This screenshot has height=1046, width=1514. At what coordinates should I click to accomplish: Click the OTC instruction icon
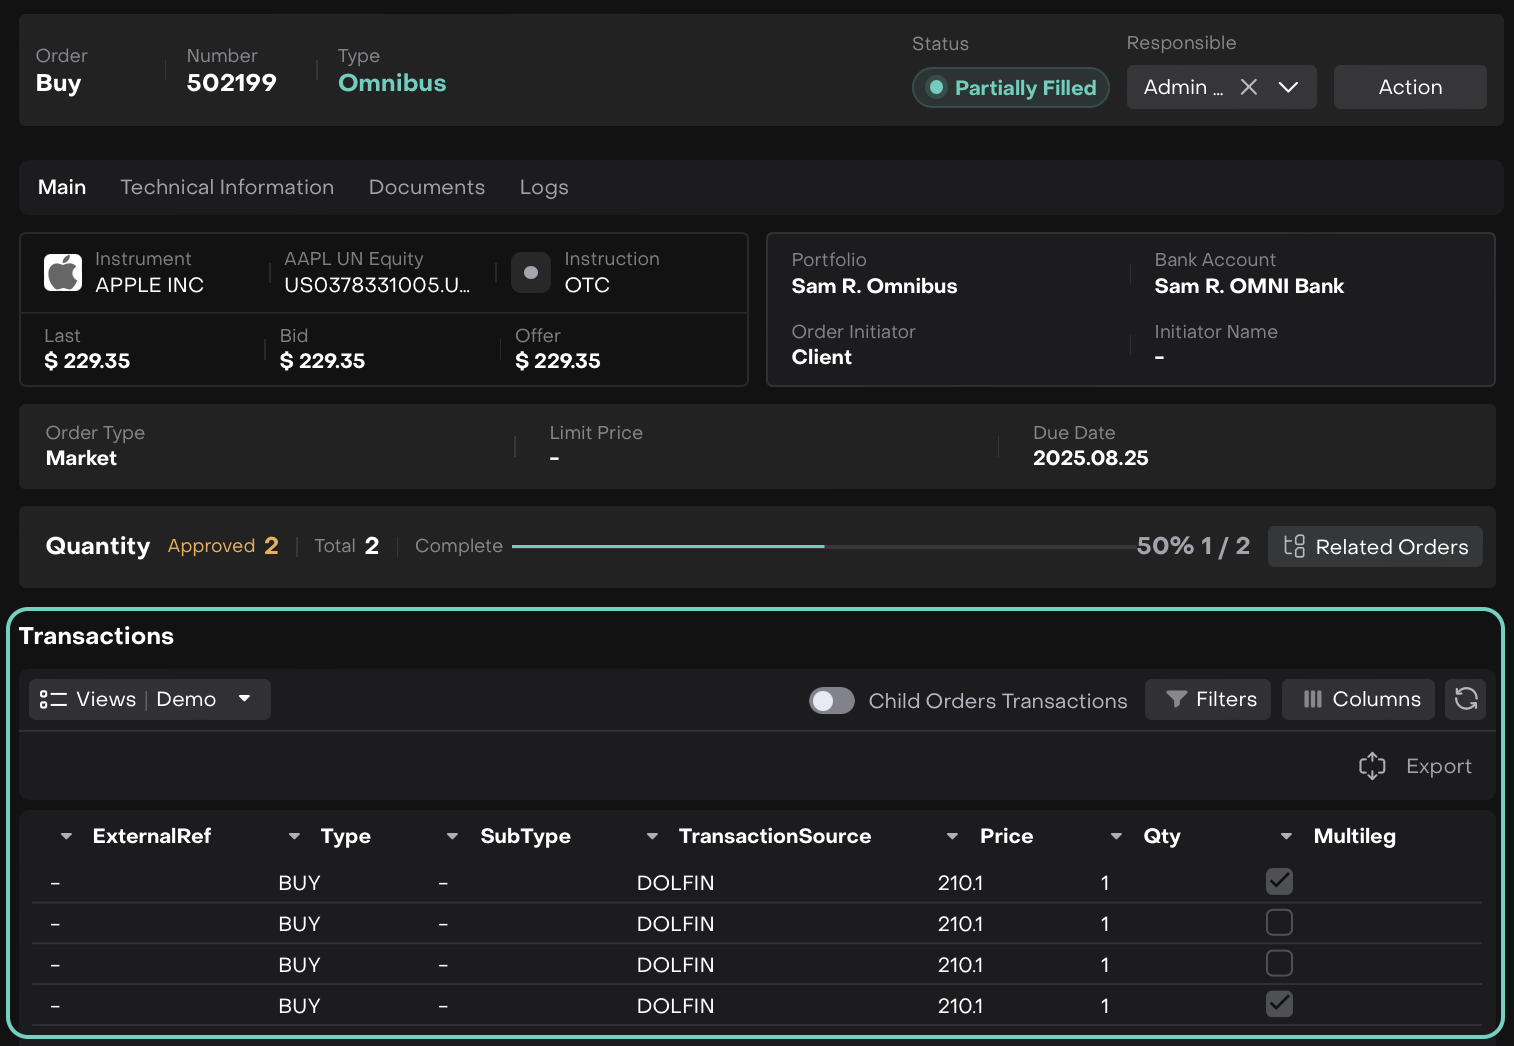pos(531,272)
